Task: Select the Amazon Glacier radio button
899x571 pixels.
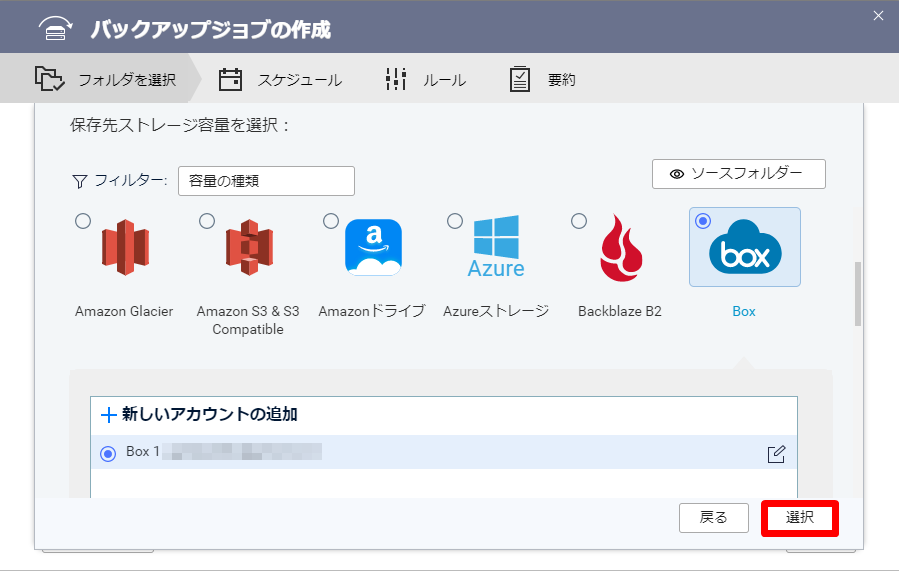Action: point(83,221)
